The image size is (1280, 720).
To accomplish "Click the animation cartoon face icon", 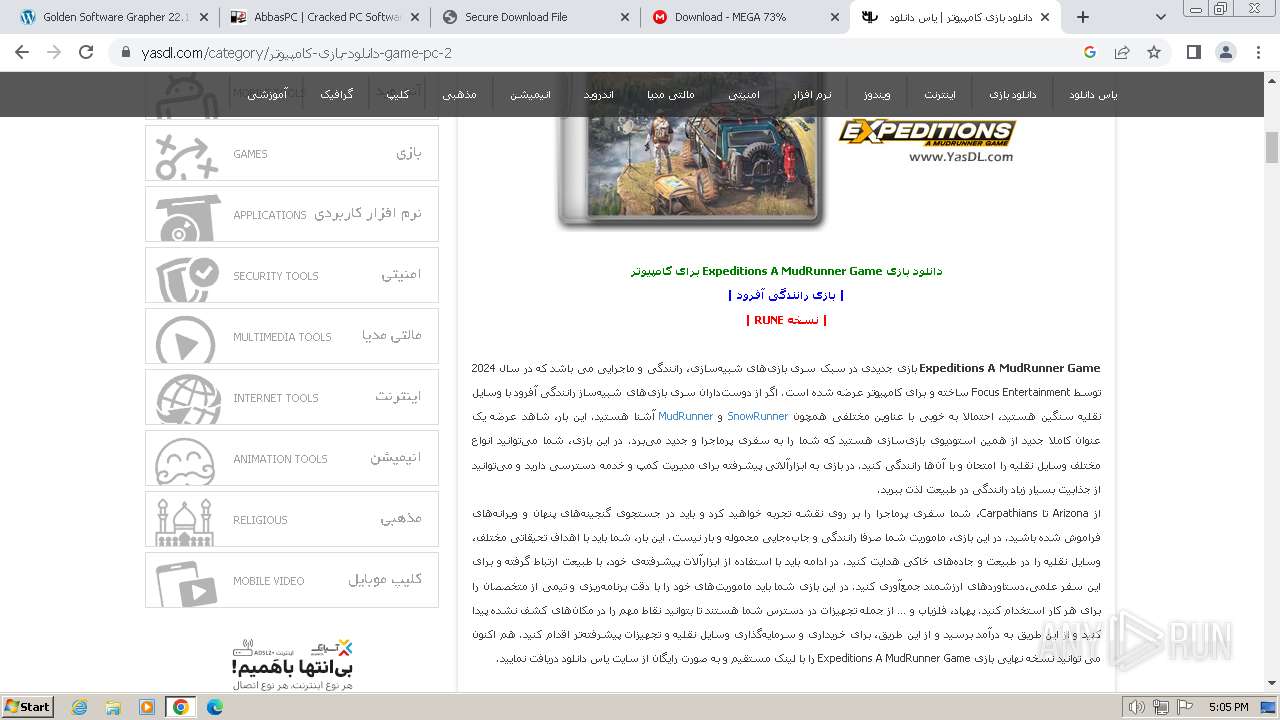I will pos(185,461).
